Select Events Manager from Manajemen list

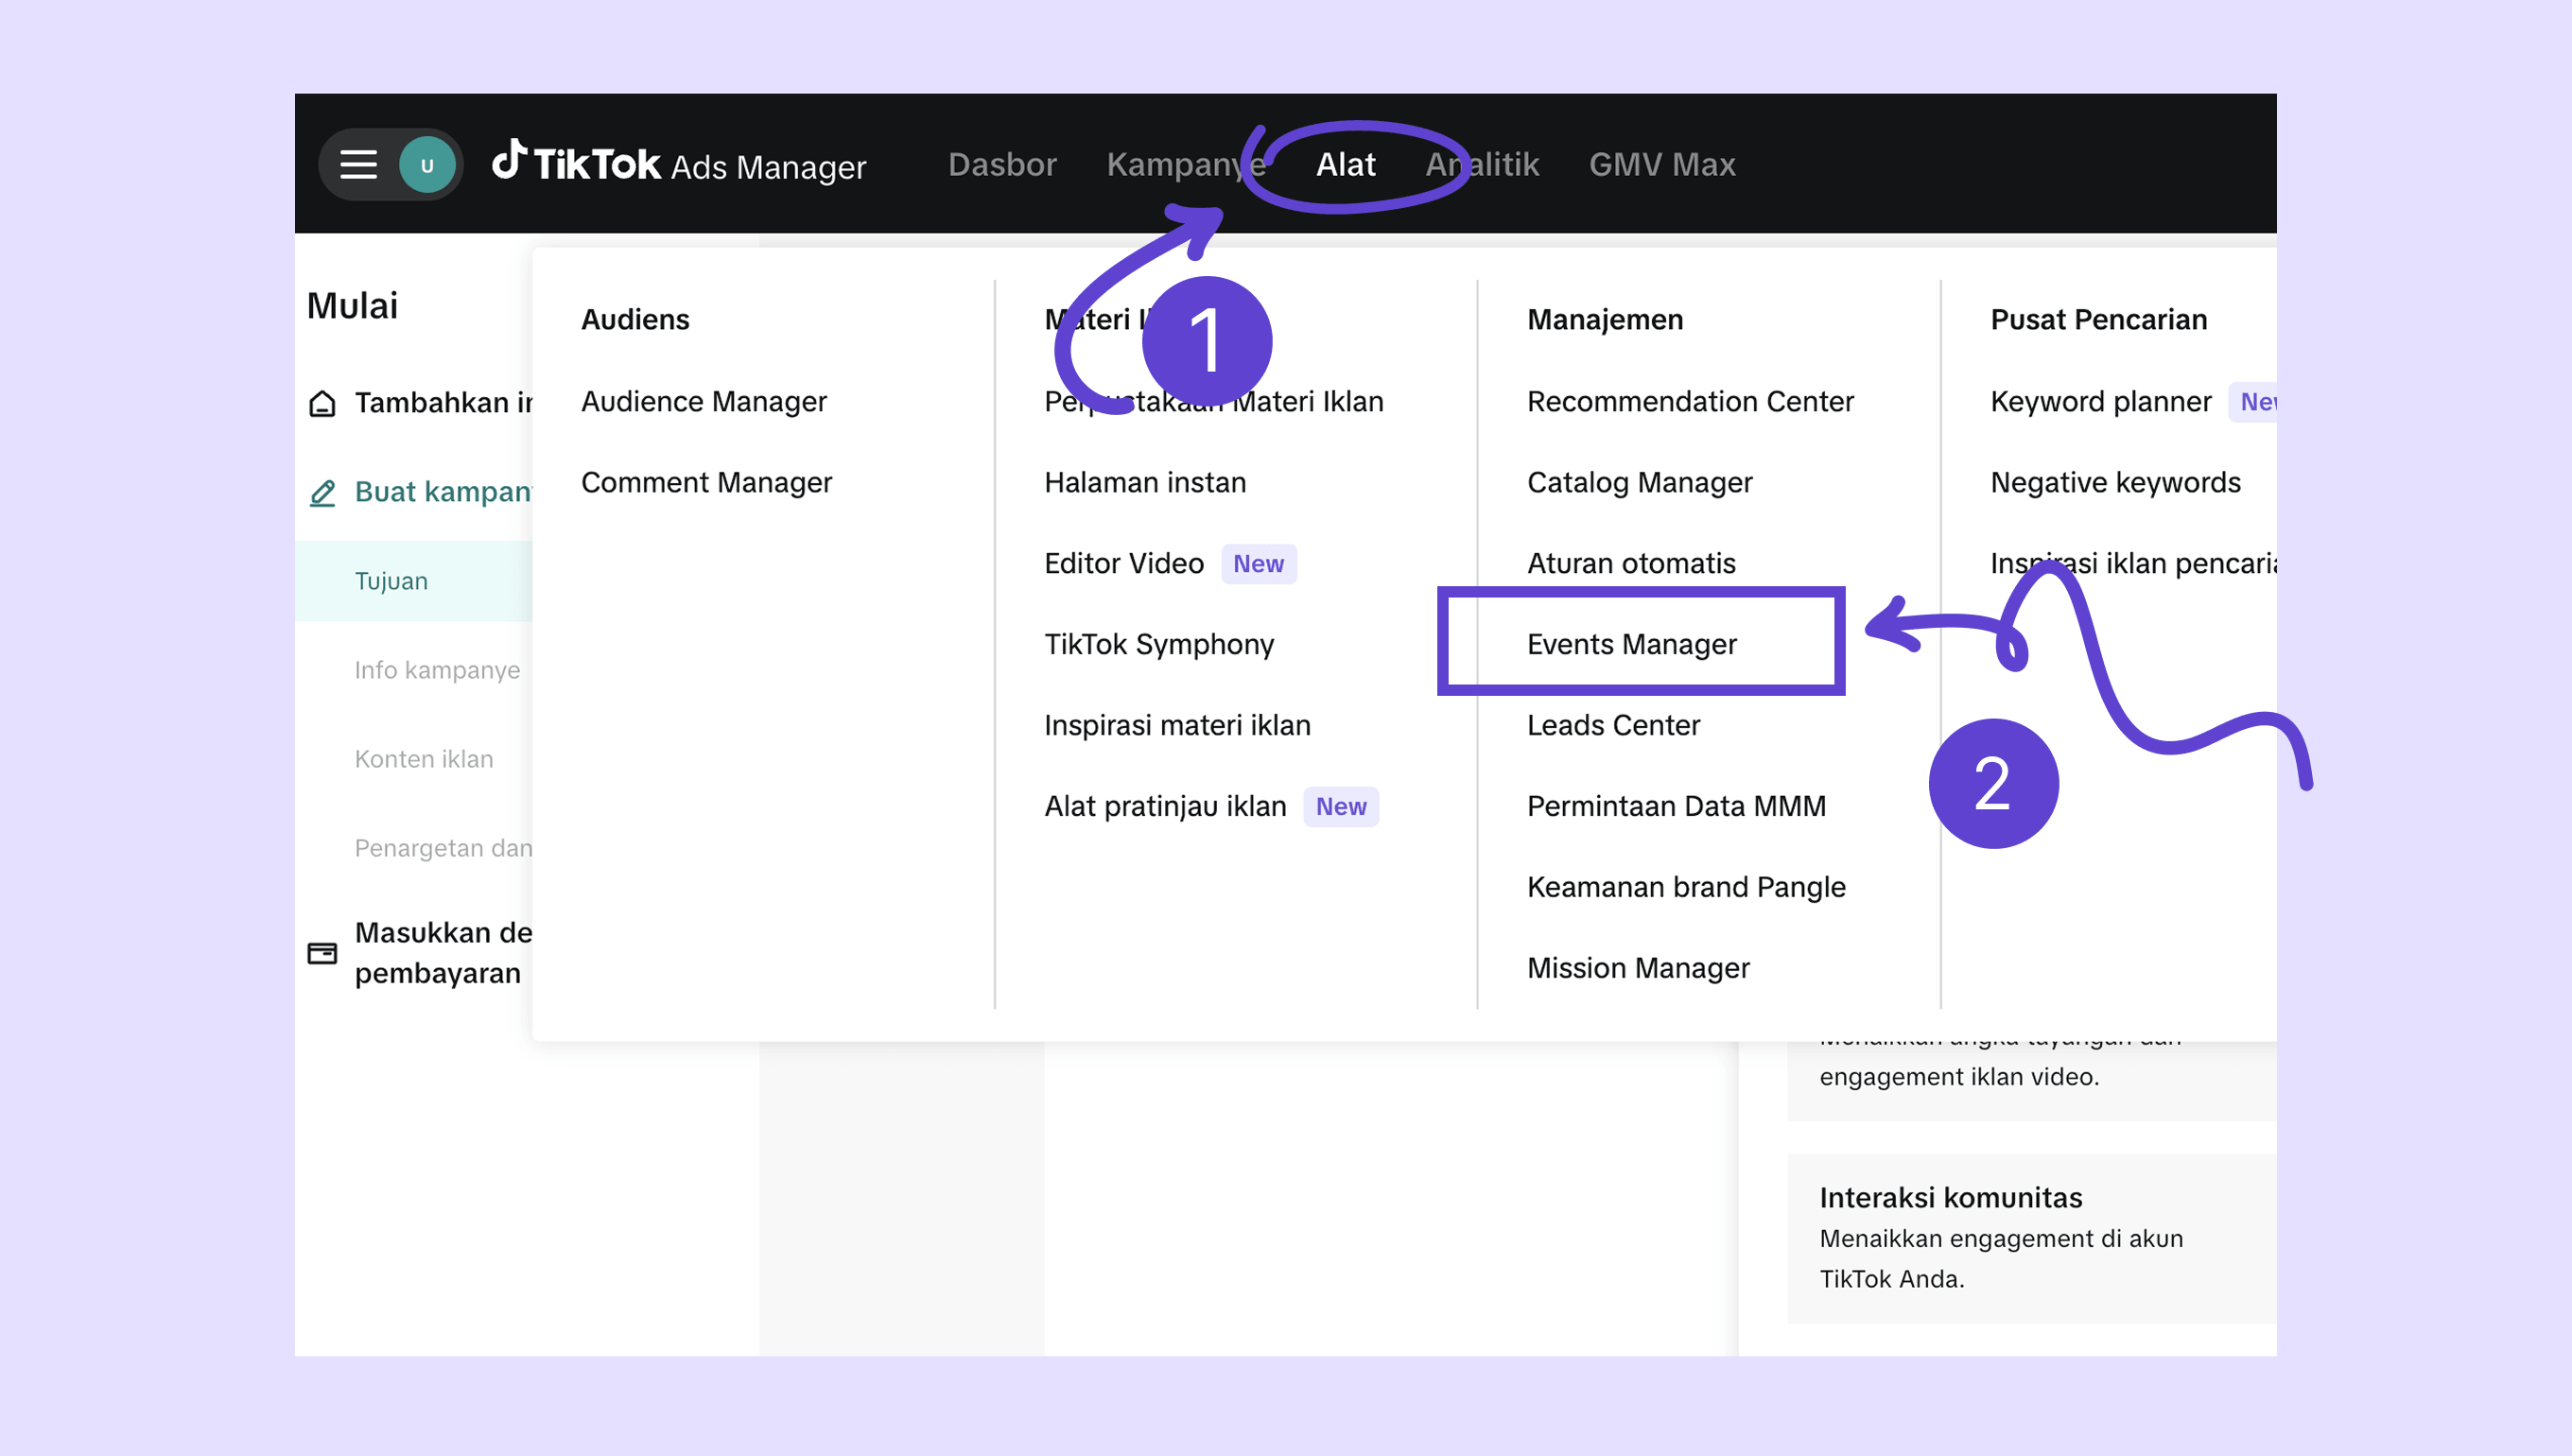point(1631,644)
